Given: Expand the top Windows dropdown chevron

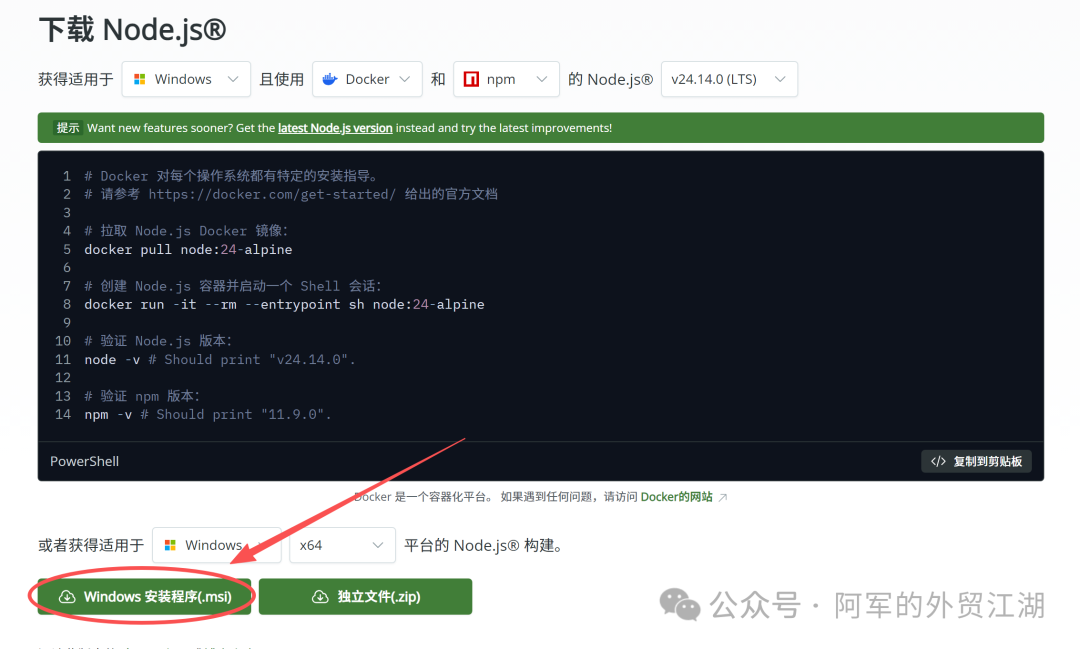Looking at the screenshot, I should tap(233, 79).
